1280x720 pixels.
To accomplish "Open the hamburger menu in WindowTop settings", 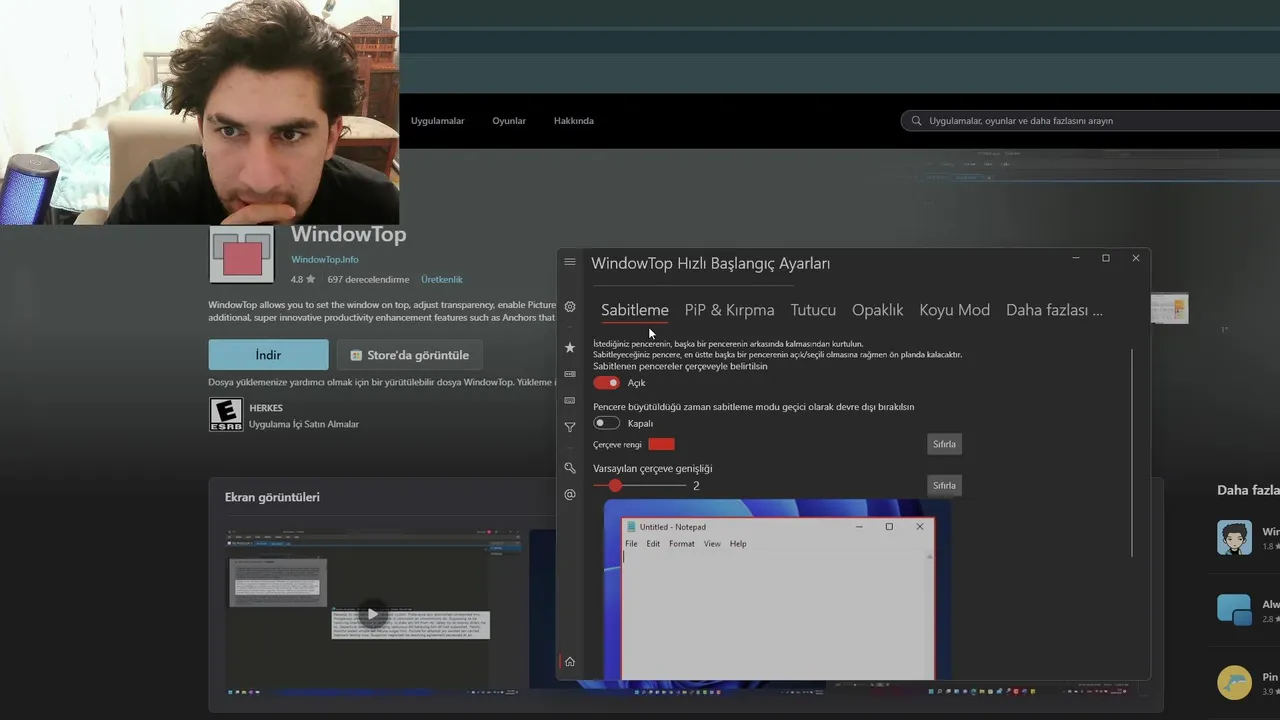I will pyautogui.click(x=570, y=262).
